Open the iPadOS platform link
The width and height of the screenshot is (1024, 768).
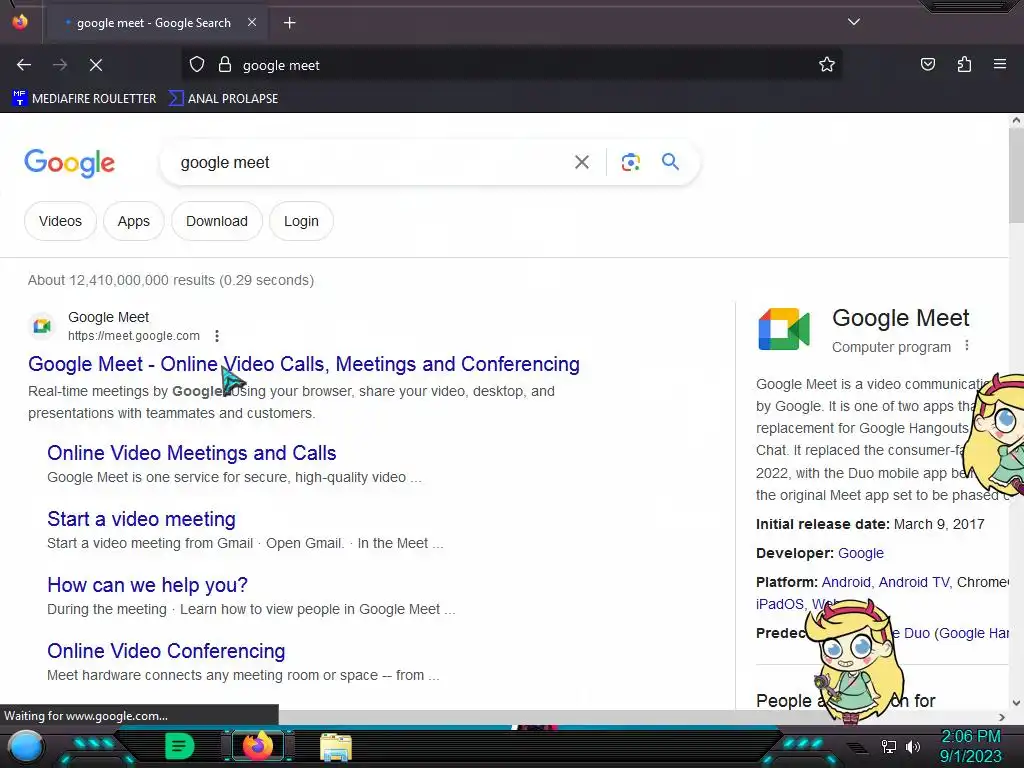point(780,604)
